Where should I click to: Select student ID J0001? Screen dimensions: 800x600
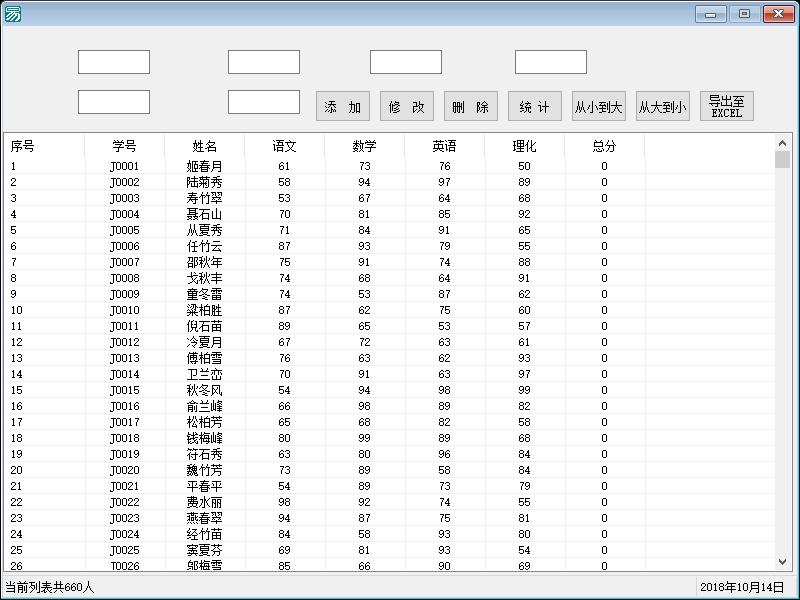coord(124,166)
